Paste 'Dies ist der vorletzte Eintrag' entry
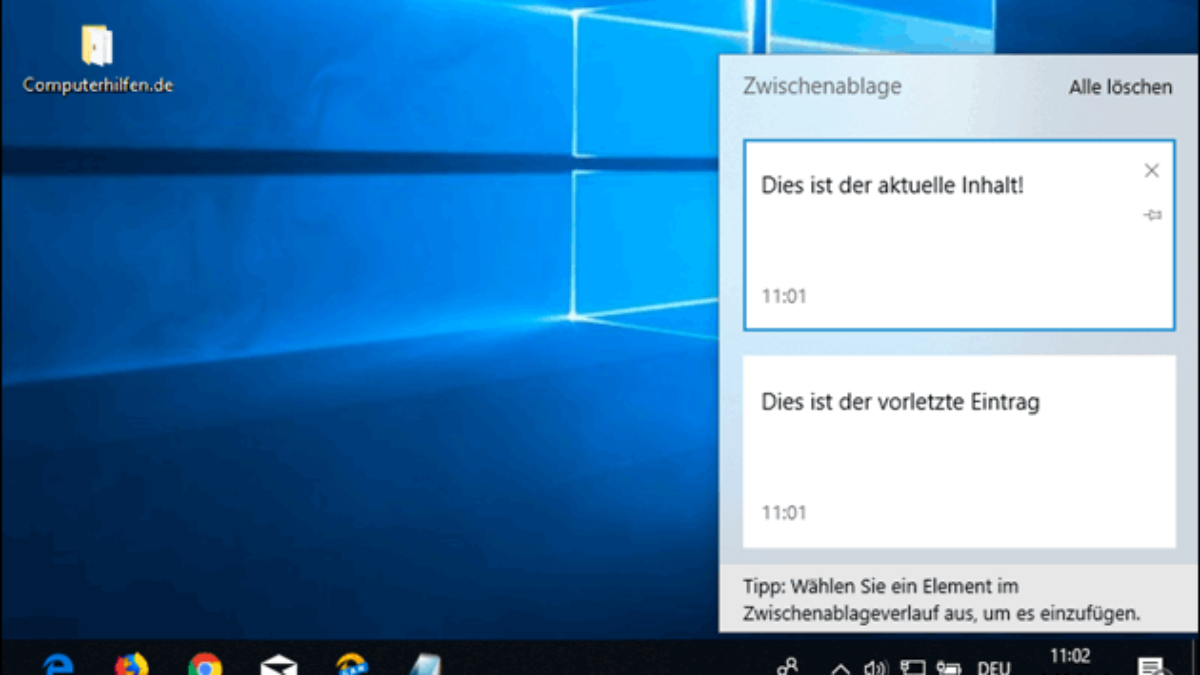The width and height of the screenshot is (1200, 675). (959, 451)
